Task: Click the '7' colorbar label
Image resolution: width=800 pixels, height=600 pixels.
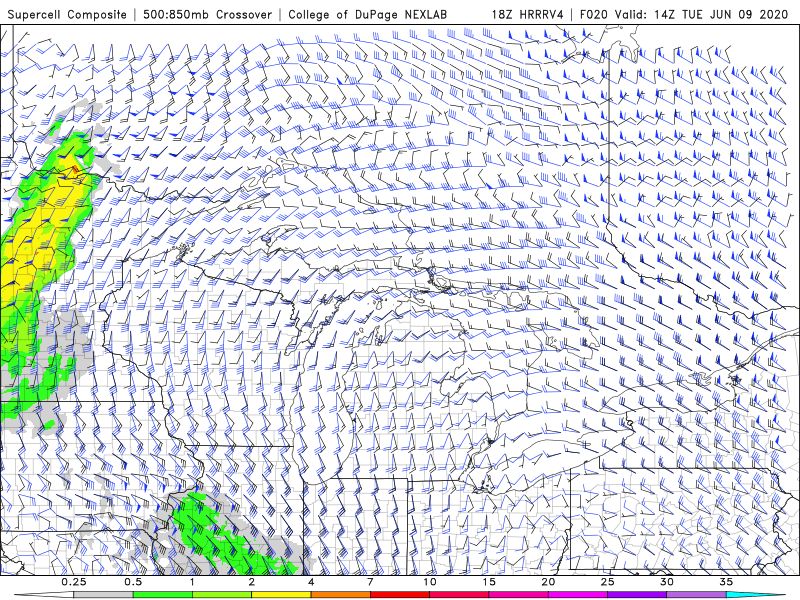Action: pos(370,582)
